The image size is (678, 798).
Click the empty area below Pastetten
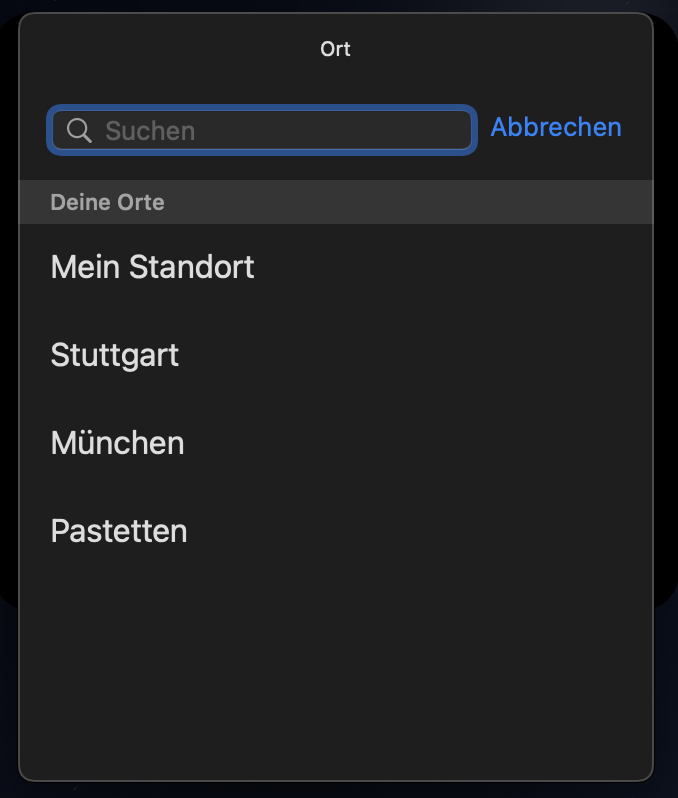click(336, 660)
